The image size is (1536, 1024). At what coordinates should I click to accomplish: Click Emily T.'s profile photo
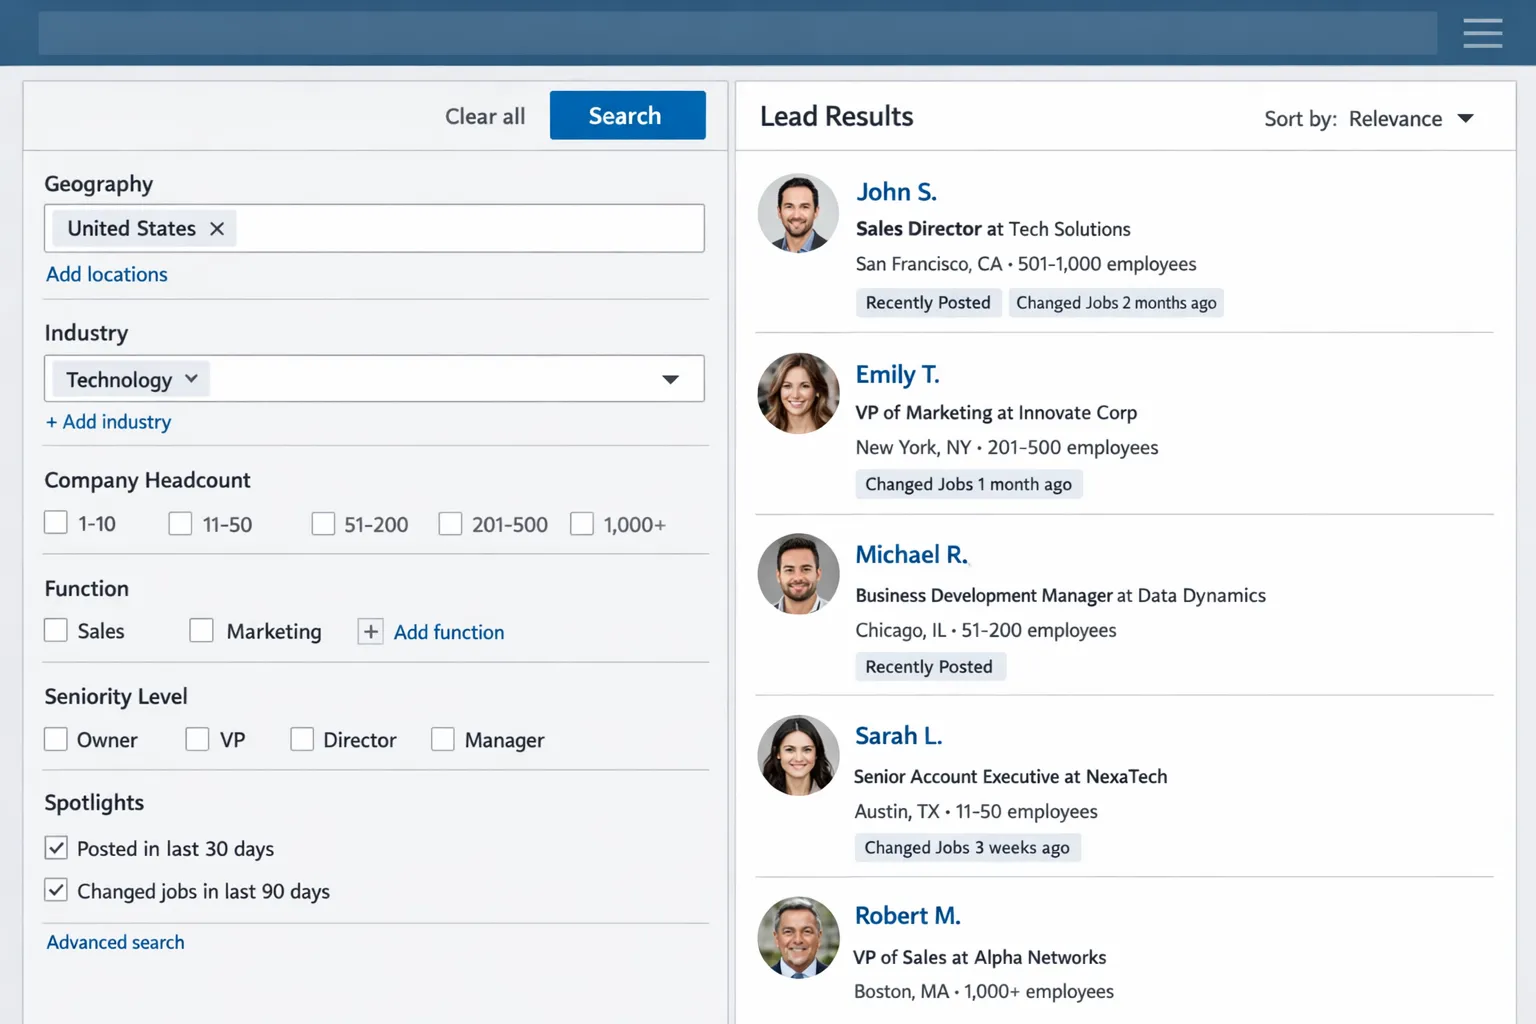point(797,393)
